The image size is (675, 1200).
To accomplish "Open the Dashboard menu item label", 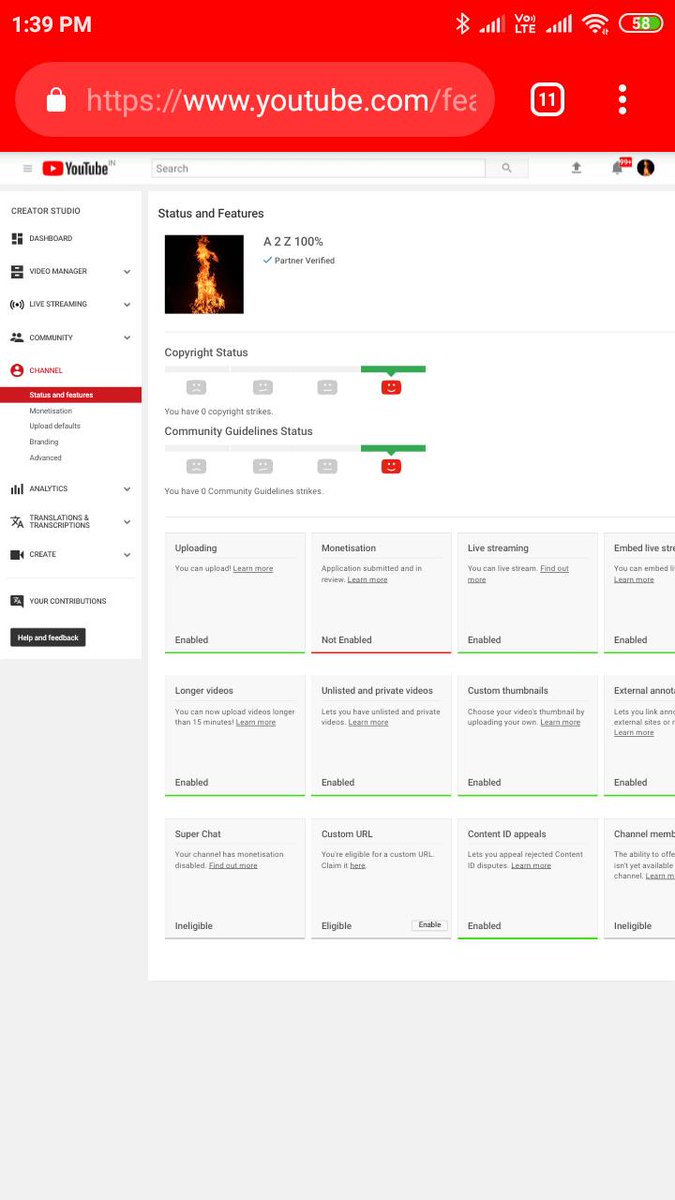I will [51, 239].
